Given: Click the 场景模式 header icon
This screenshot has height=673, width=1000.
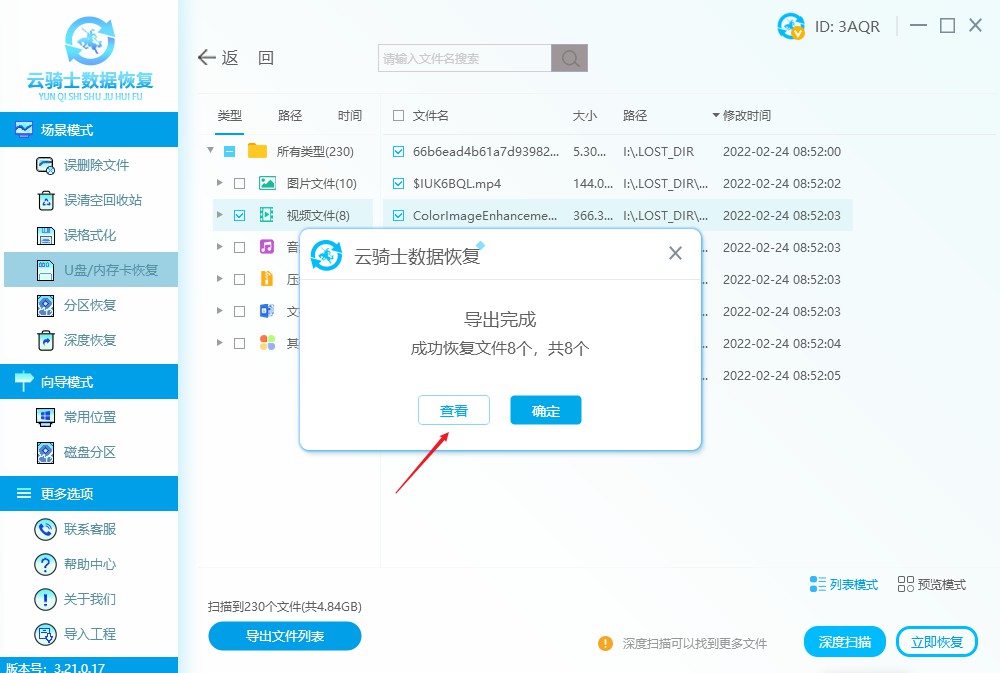Looking at the screenshot, I should (x=24, y=129).
